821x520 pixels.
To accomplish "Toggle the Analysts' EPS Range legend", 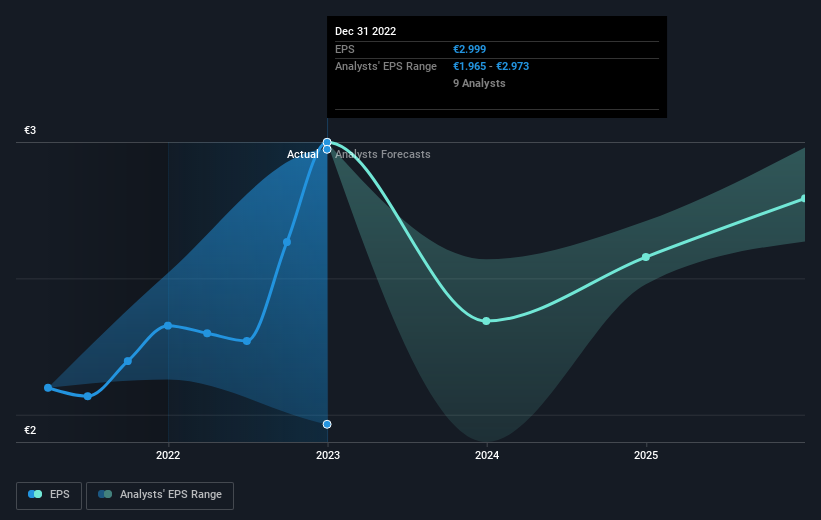I will [160, 495].
